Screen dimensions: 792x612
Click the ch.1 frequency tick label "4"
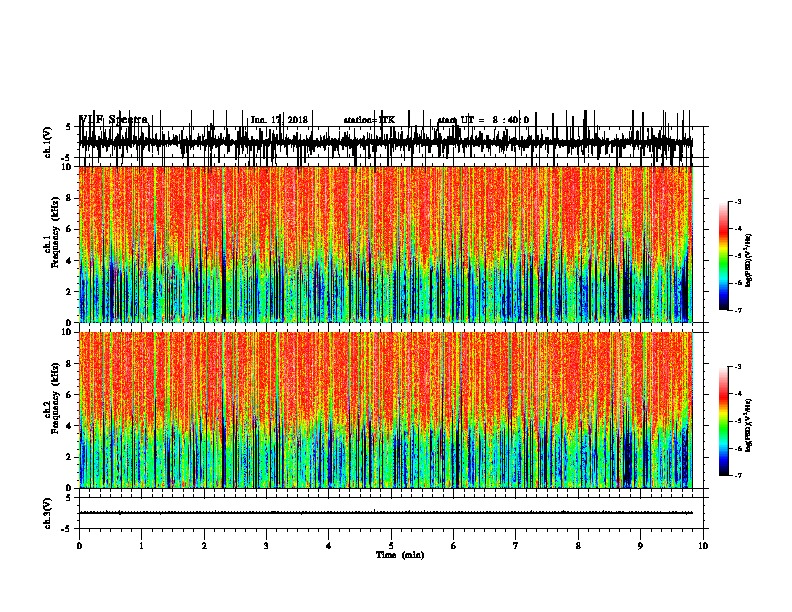coord(70,260)
